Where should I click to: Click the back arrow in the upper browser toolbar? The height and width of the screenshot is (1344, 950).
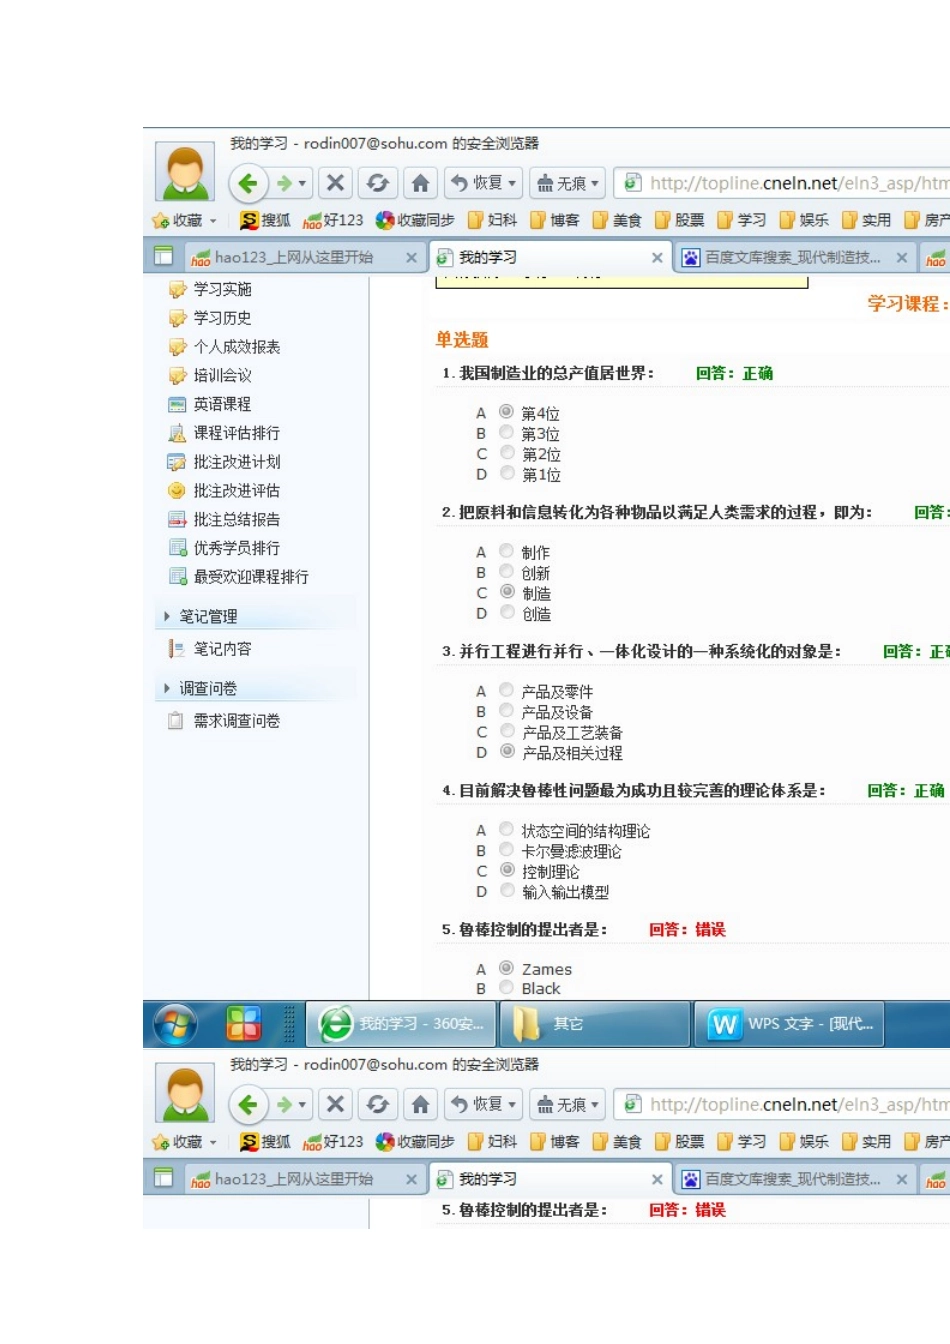point(248,183)
